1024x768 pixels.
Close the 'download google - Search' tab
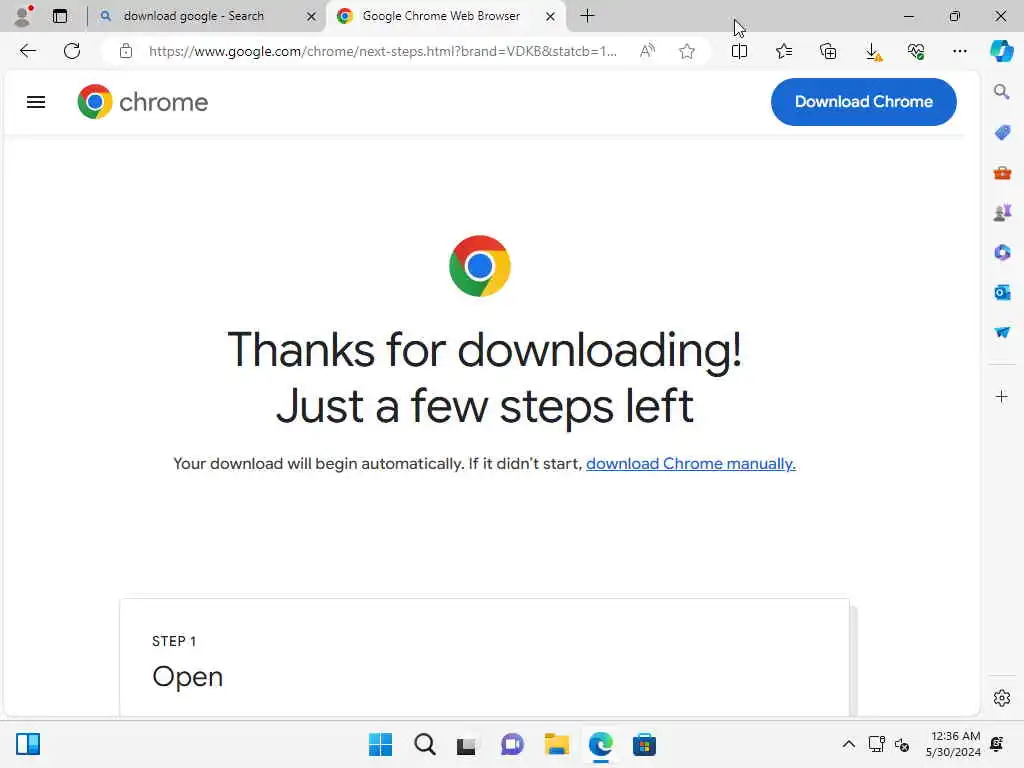pos(312,16)
